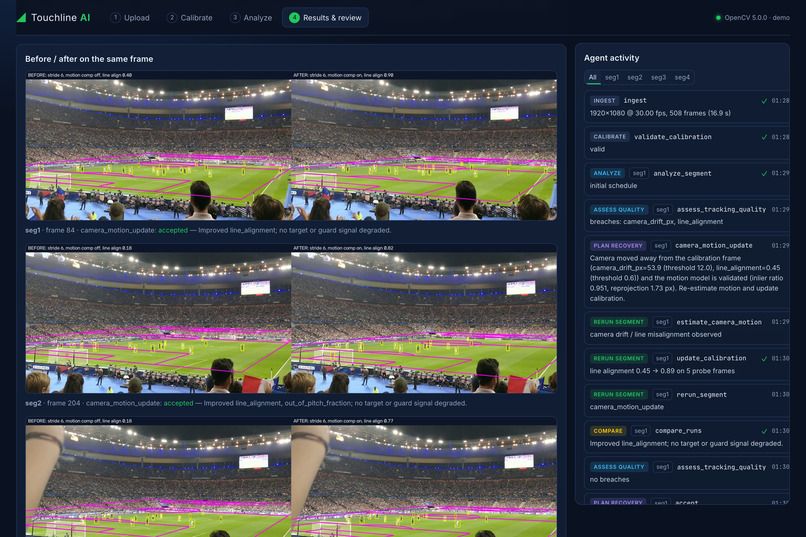806x537 pixels.
Task: Show All agent activity
Action: point(593,77)
